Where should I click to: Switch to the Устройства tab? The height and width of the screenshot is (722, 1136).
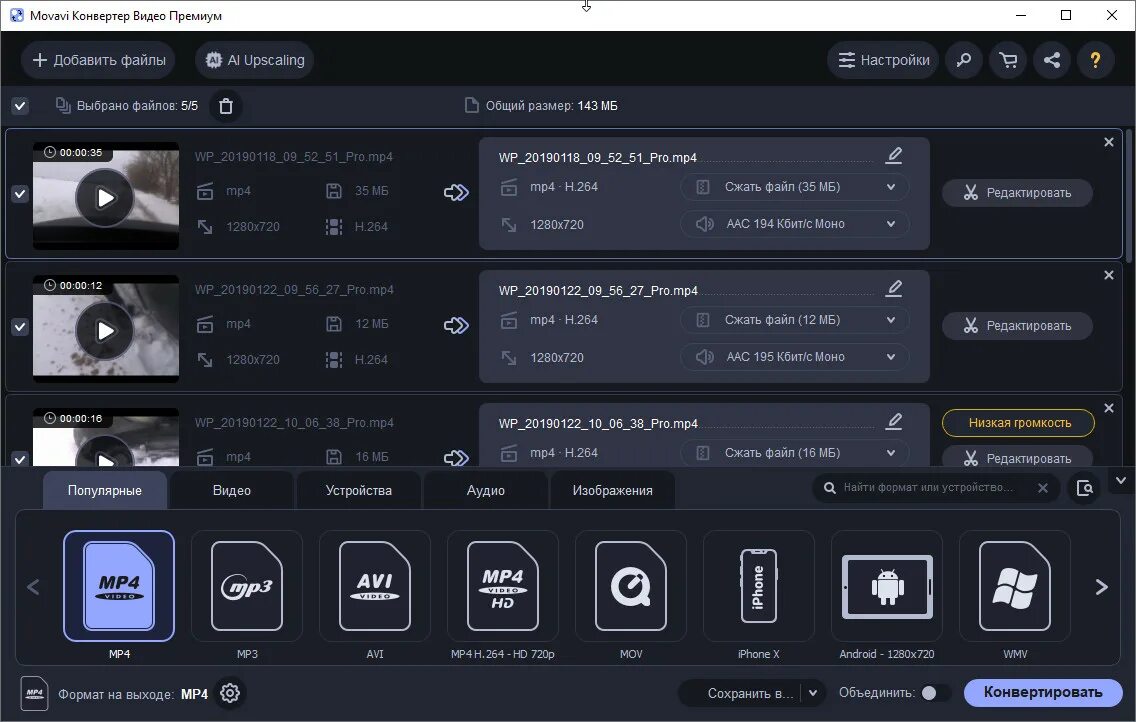tap(358, 490)
